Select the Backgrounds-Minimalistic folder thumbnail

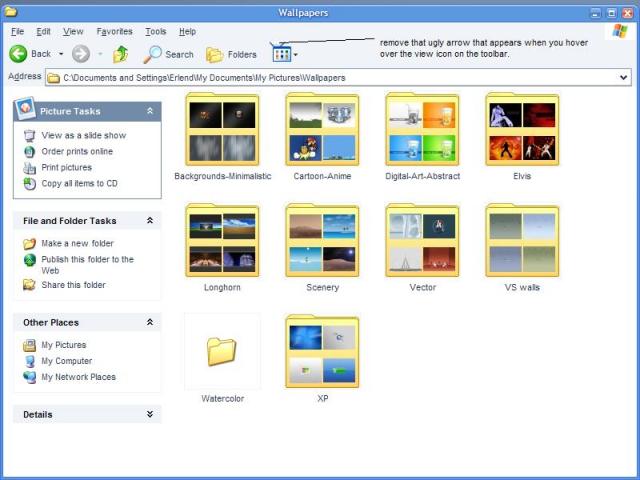[222, 129]
